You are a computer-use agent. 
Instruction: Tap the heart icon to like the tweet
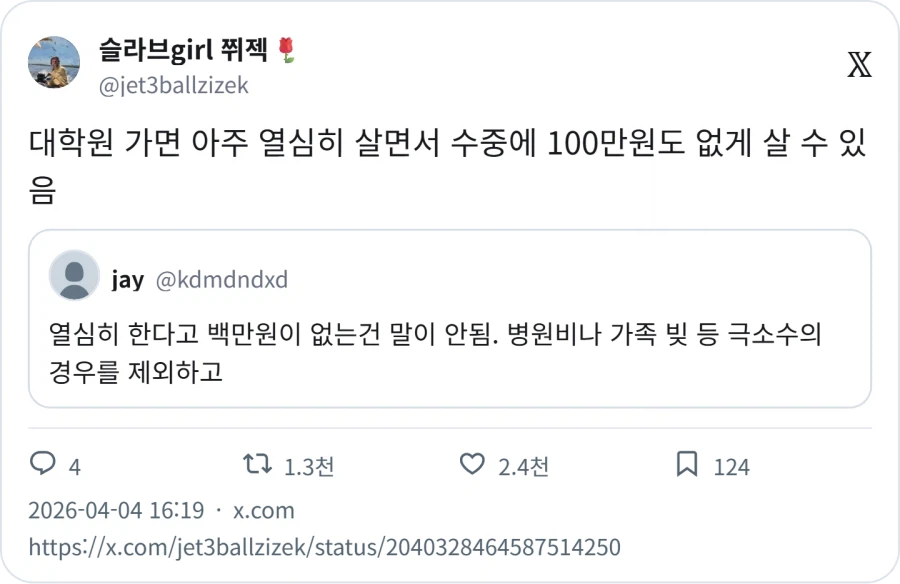click(x=475, y=465)
